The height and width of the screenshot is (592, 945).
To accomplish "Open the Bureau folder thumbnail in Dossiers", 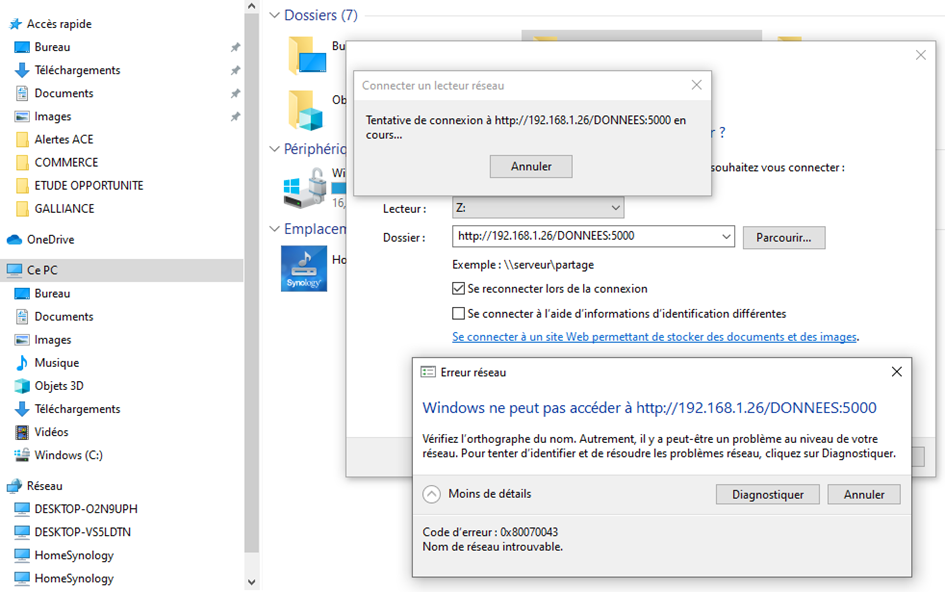I will click(307, 55).
